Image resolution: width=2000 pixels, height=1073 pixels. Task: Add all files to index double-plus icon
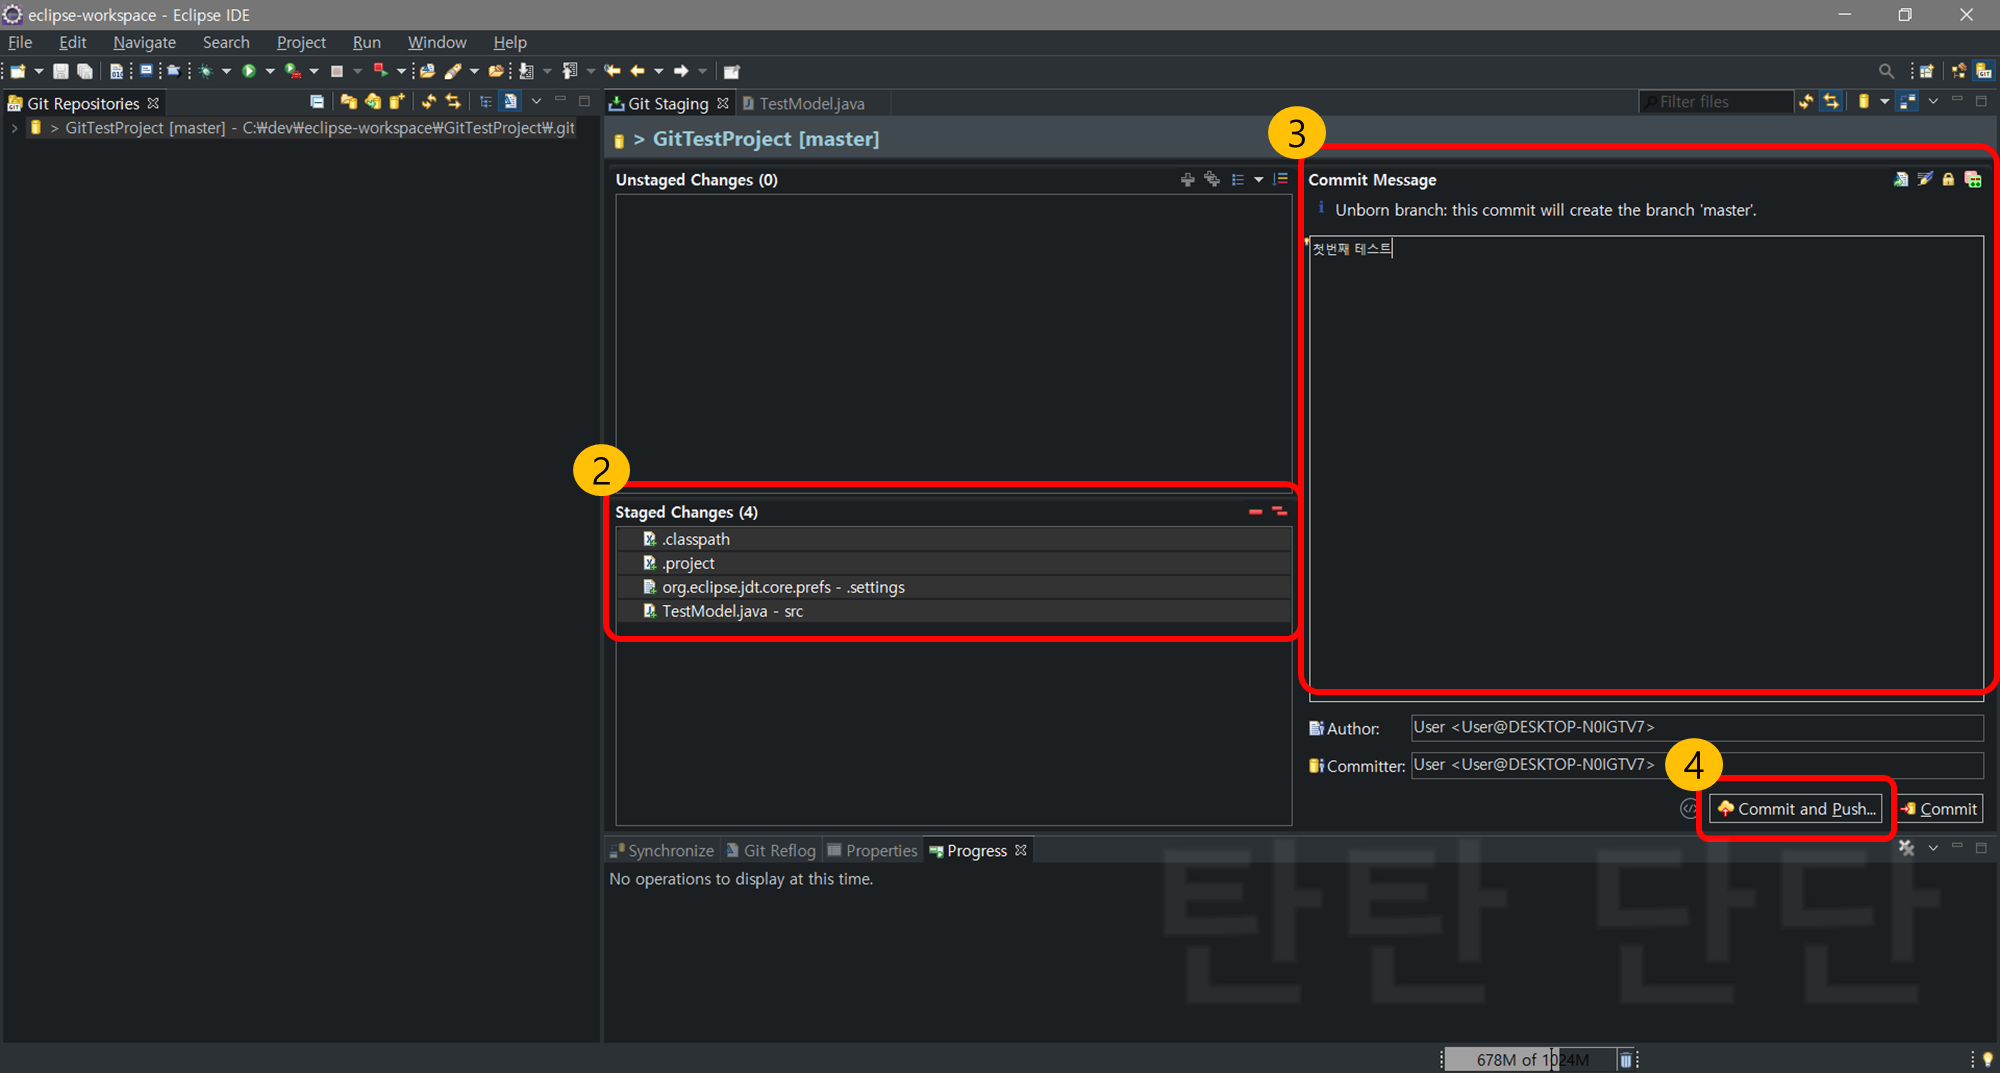[x=1212, y=179]
